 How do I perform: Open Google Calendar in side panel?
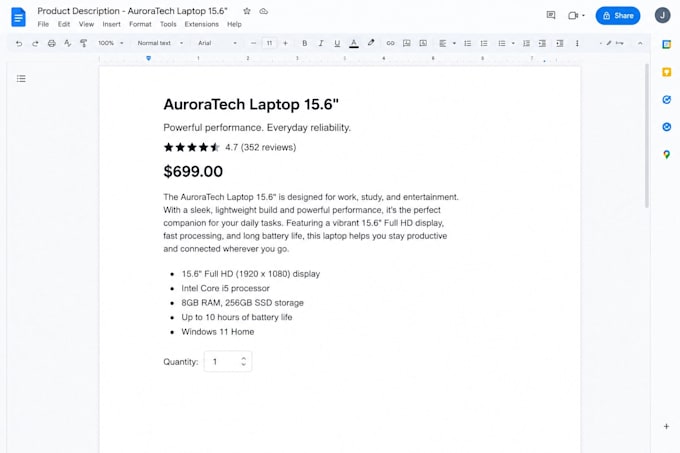[x=667, y=44]
